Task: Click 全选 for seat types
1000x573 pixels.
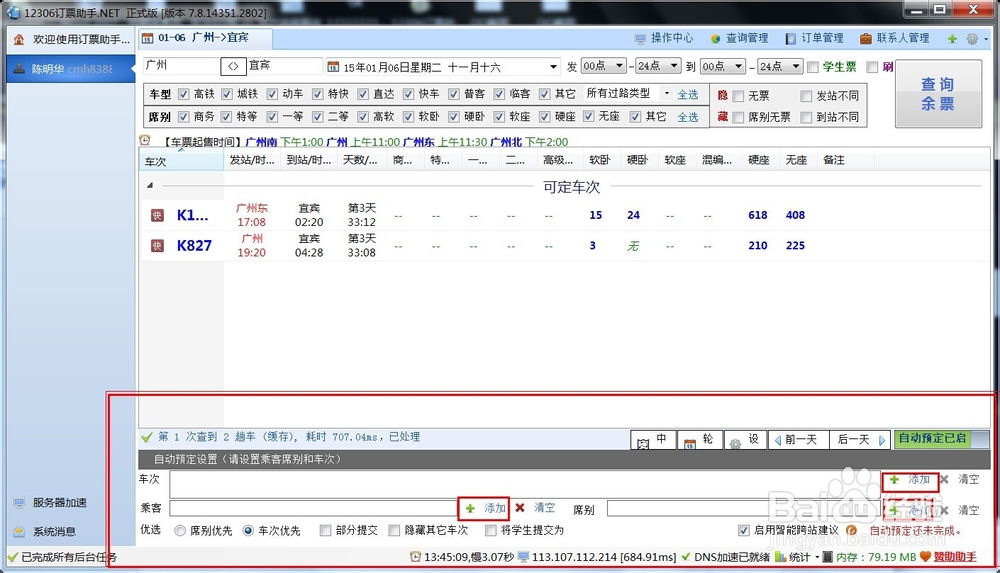Action: click(x=688, y=117)
